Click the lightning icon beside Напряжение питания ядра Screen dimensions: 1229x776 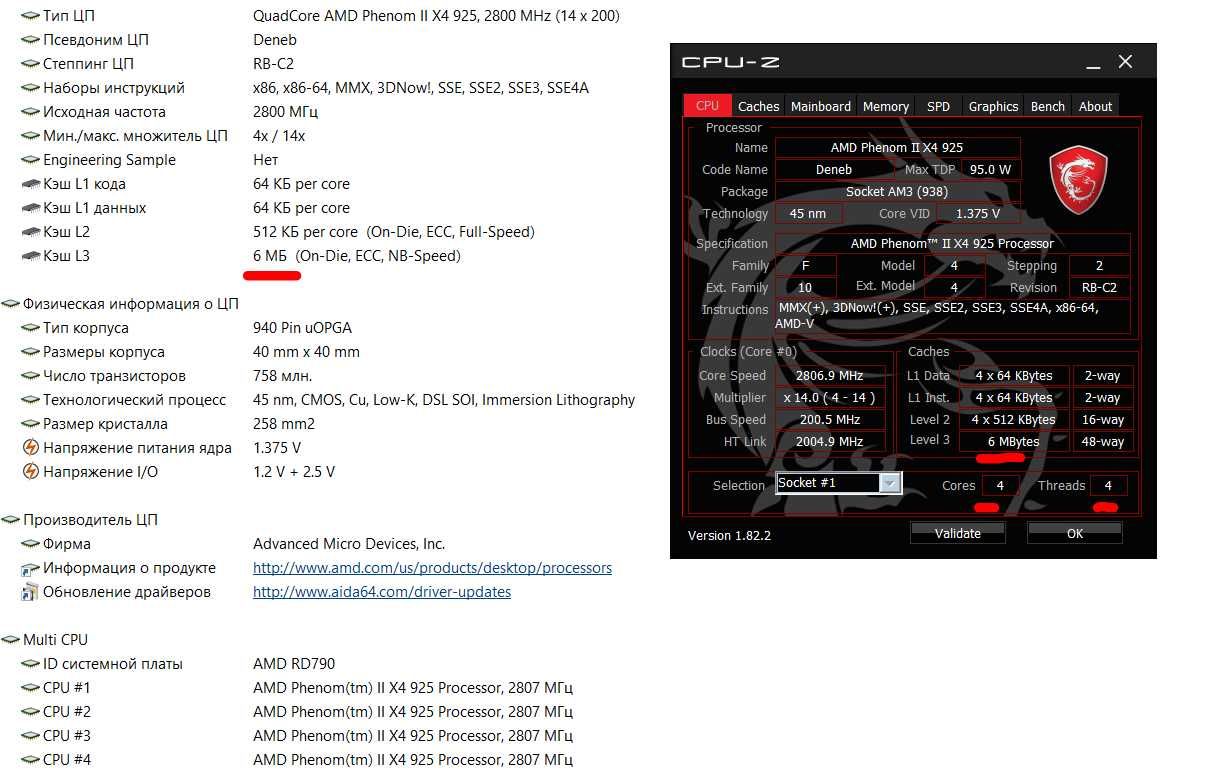(x=30, y=448)
